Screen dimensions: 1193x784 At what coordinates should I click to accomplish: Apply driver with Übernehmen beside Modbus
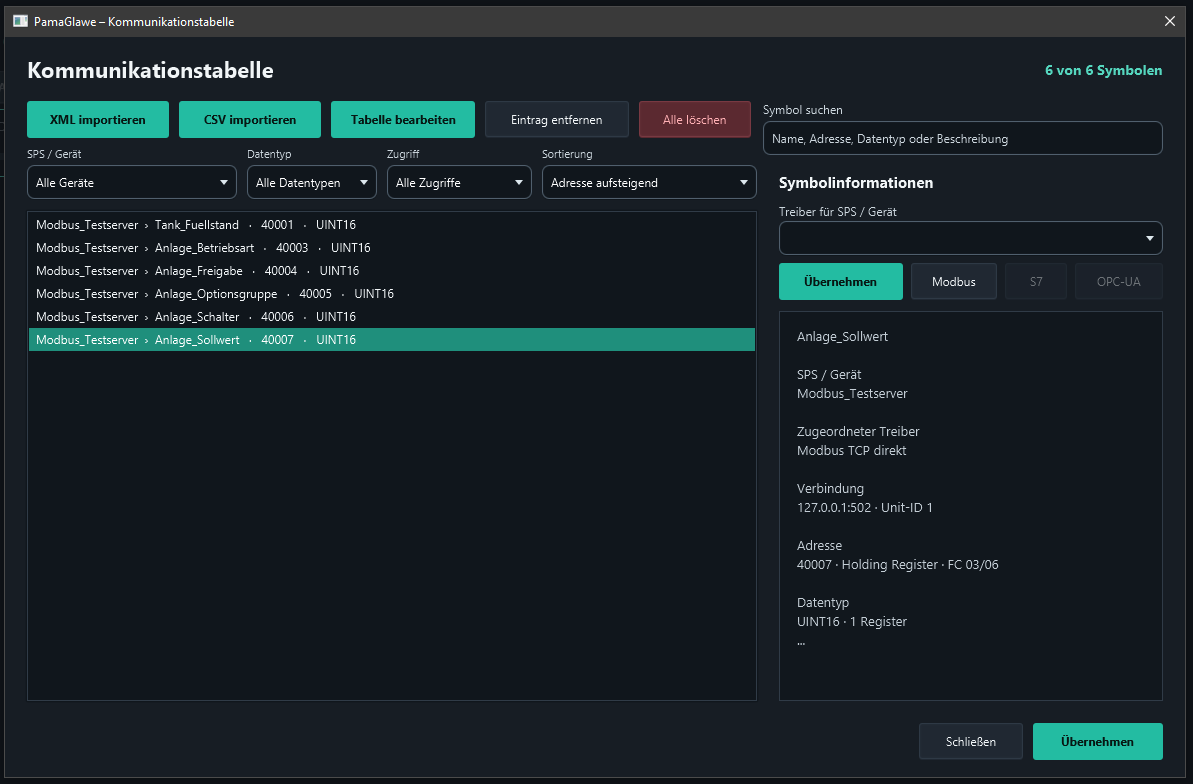(x=841, y=282)
